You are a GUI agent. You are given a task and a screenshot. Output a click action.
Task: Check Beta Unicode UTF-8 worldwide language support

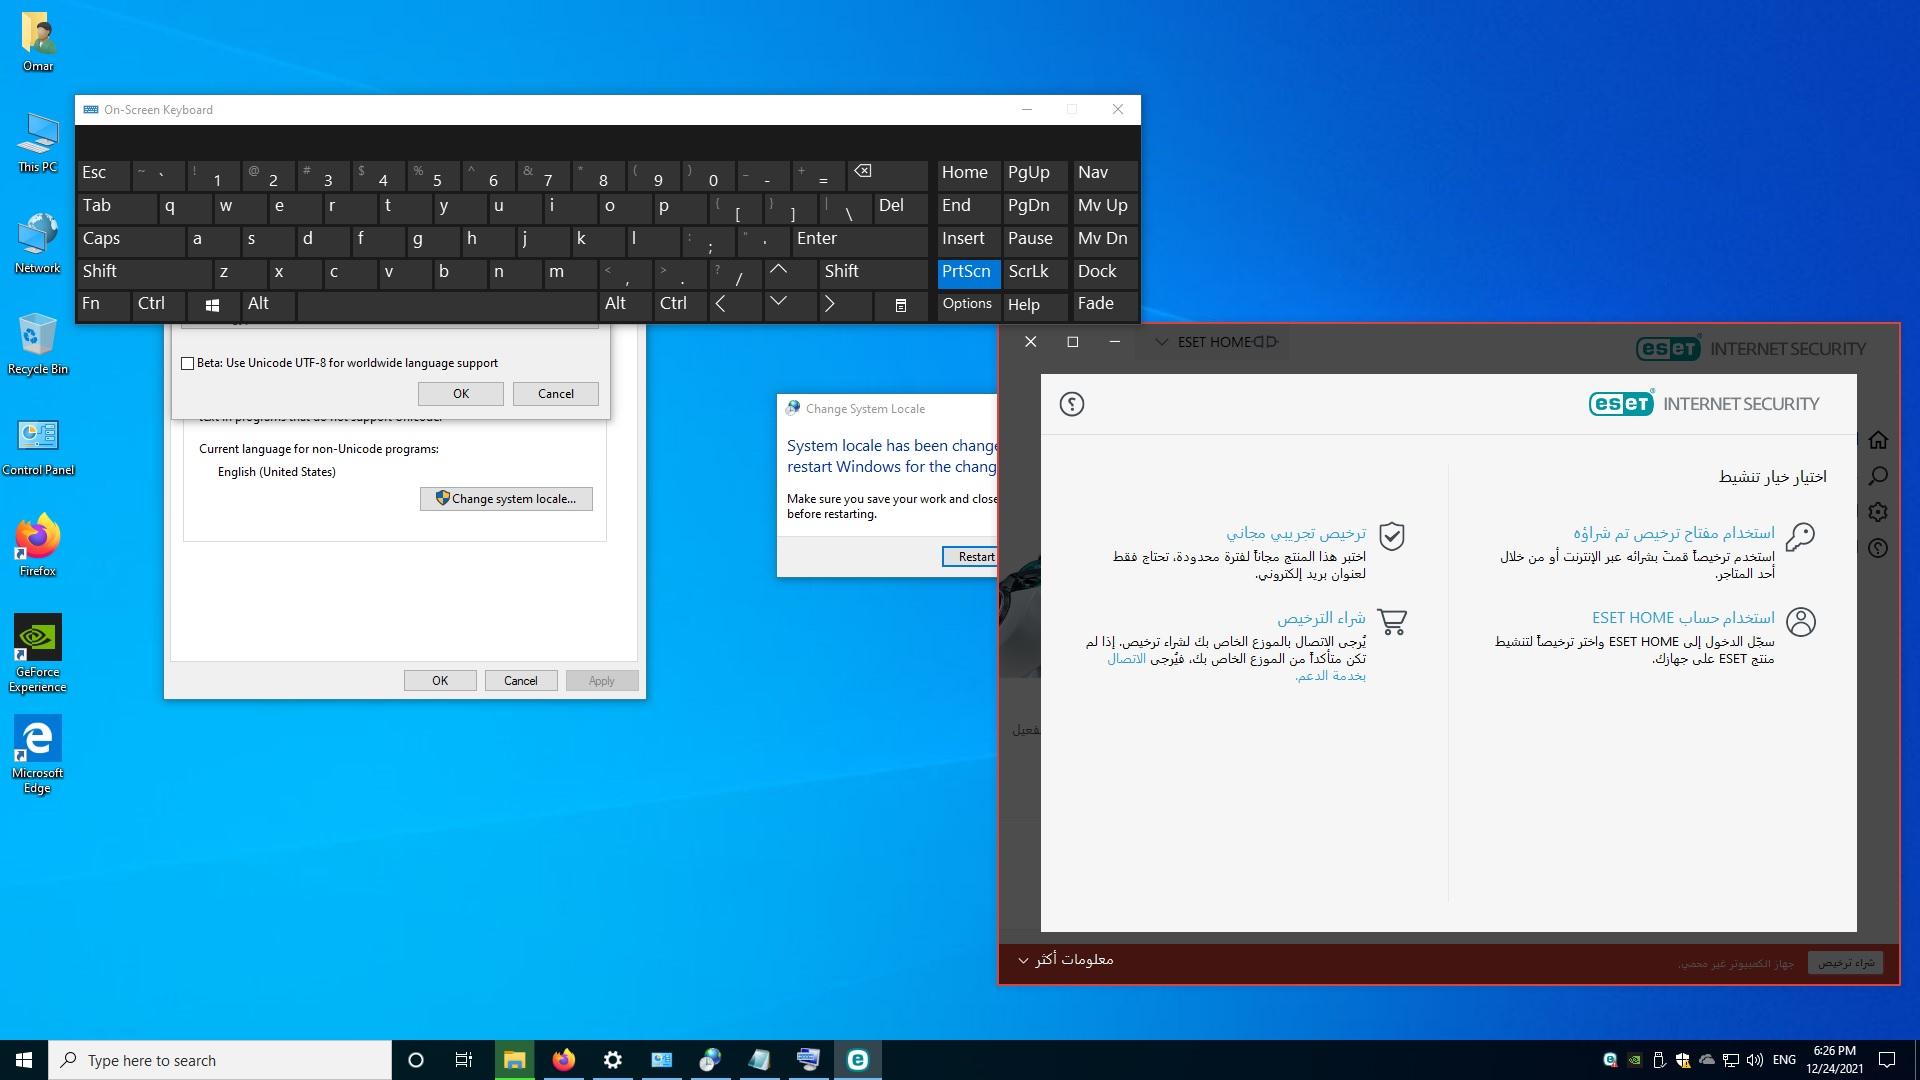point(187,363)
